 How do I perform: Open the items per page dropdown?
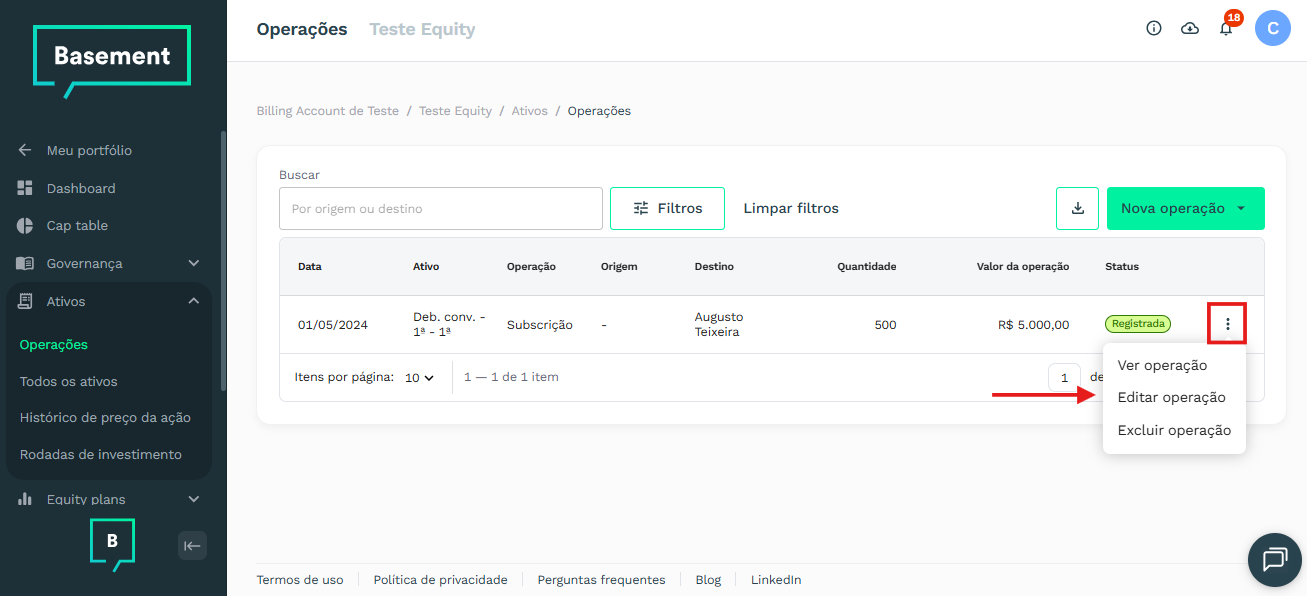coord(419,378)
